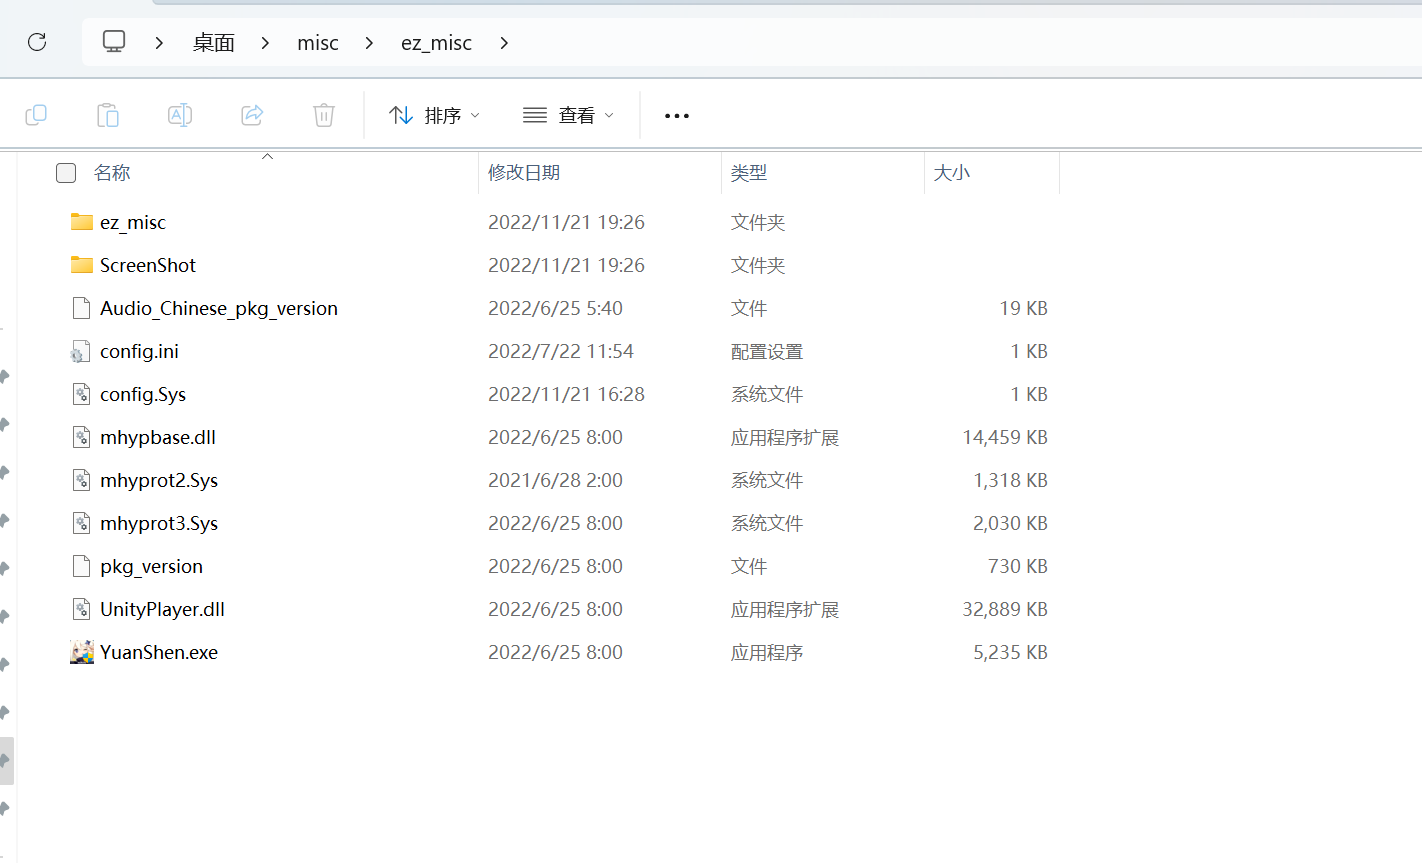Click the pkg_version file icon

point(82,566)
